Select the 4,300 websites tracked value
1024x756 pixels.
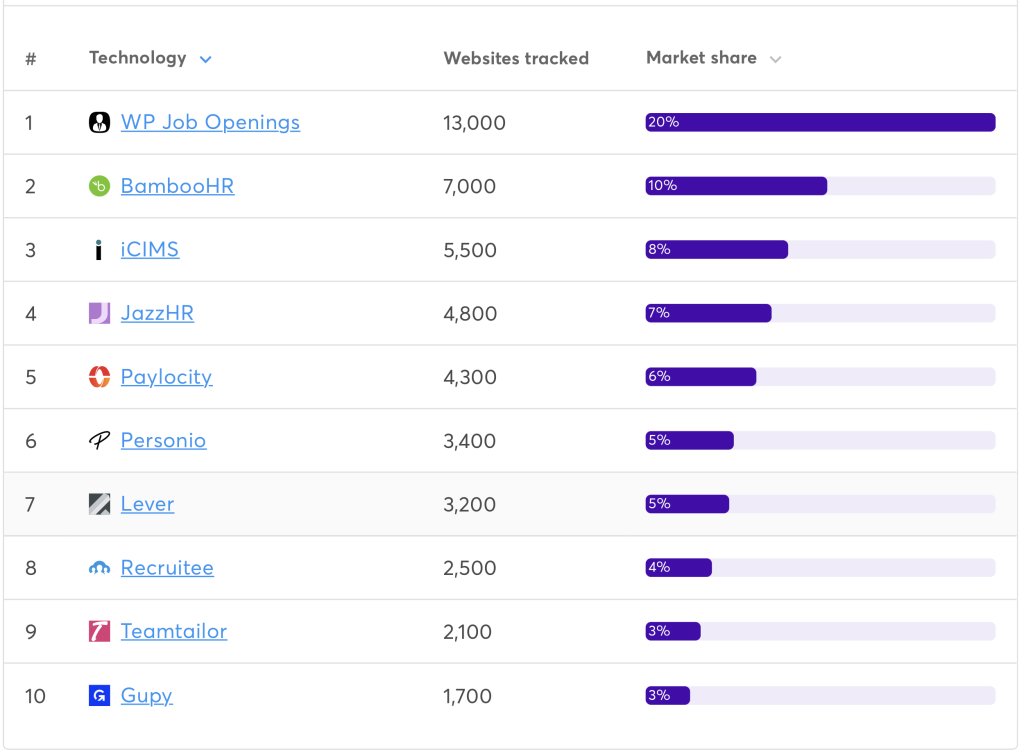[470, 377]
